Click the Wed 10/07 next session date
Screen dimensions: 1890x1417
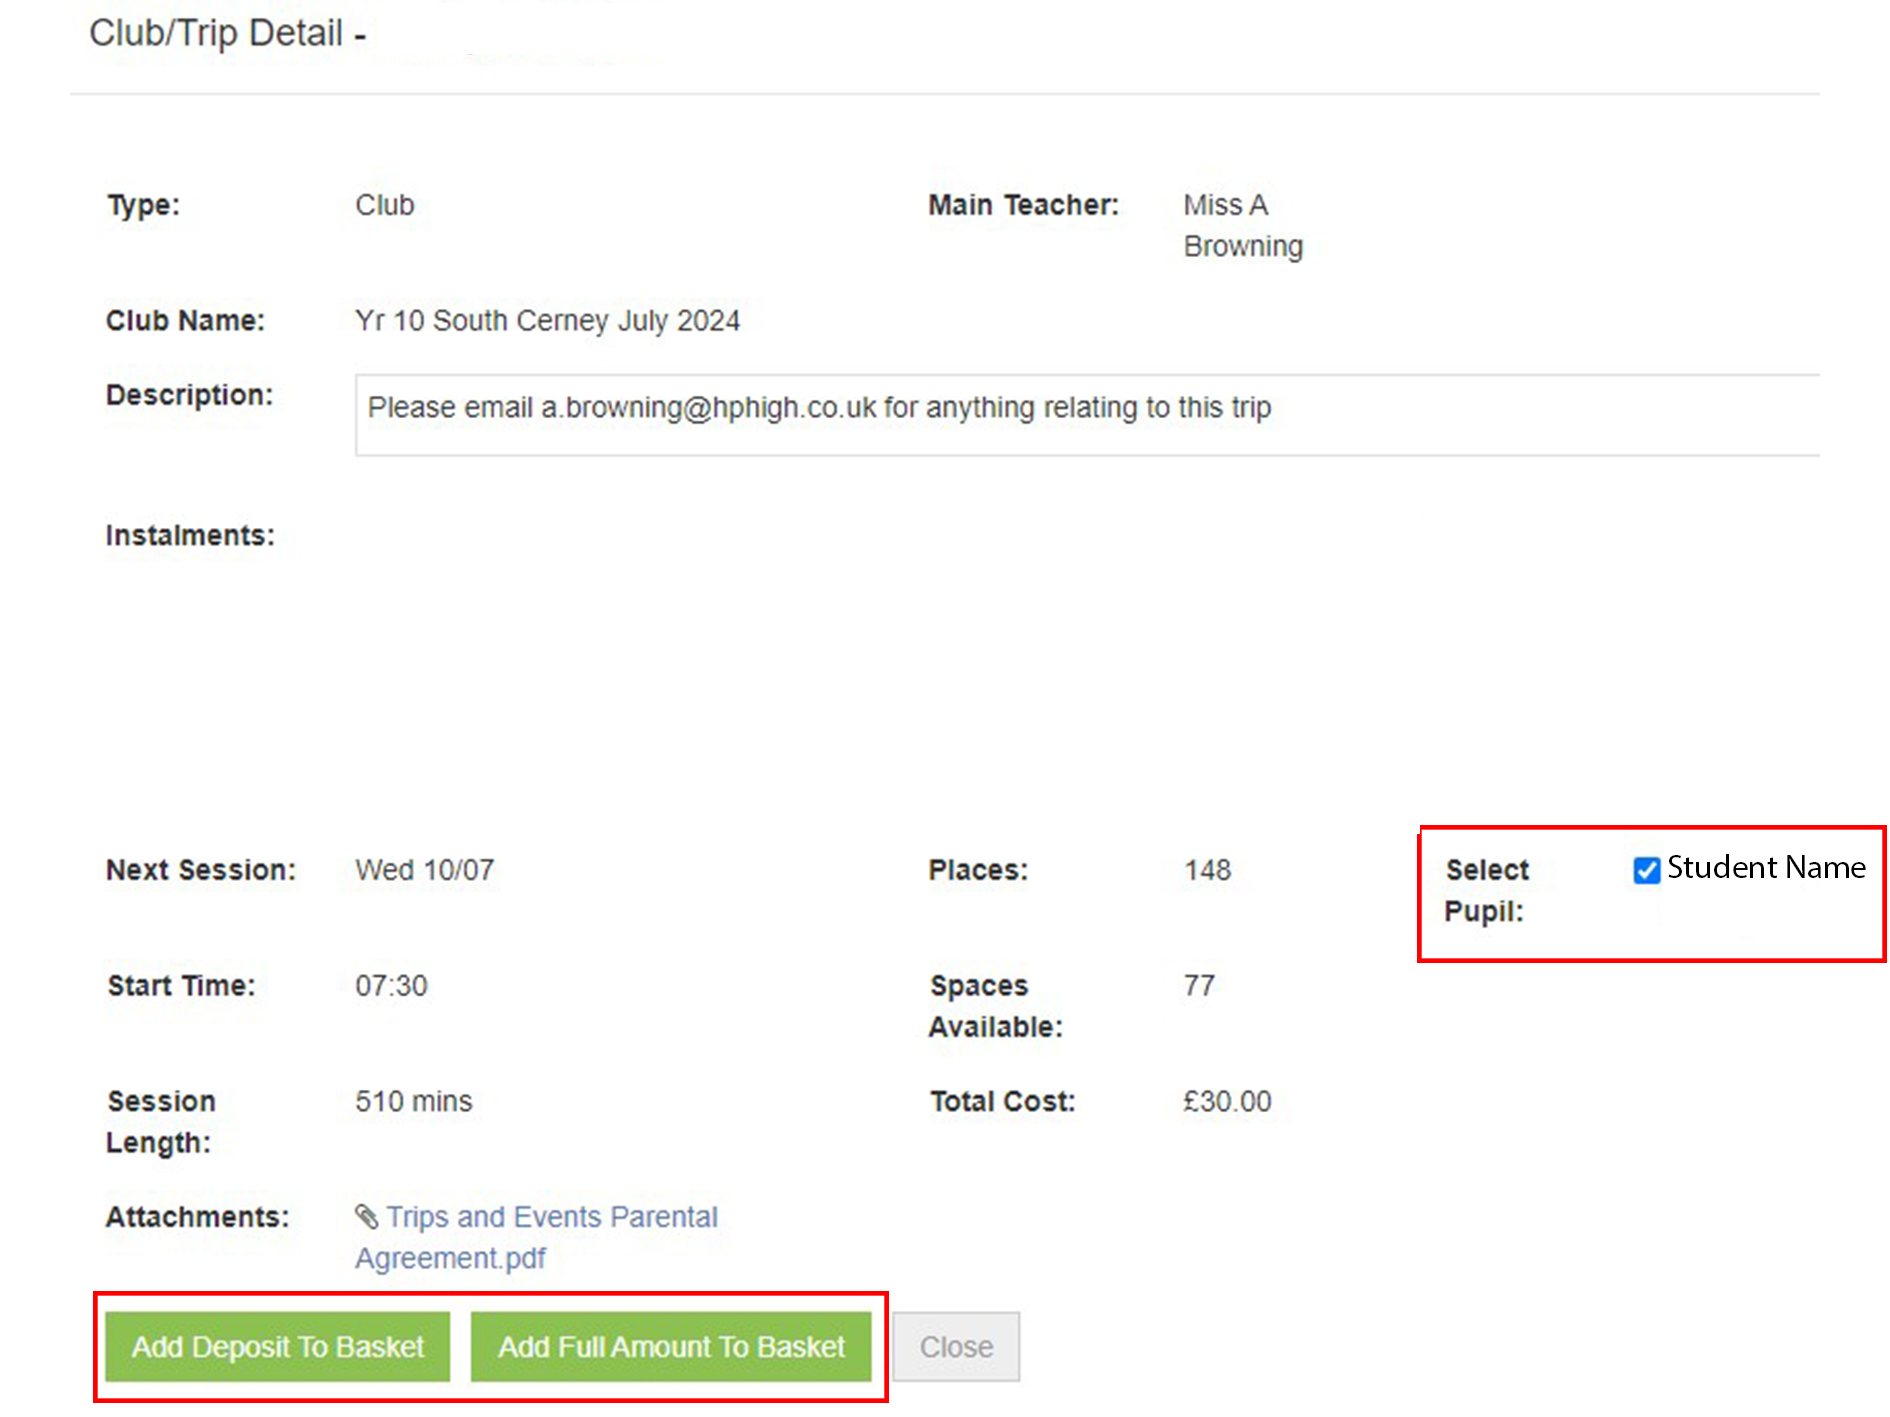pyautogui.click(x=424, y=870)
